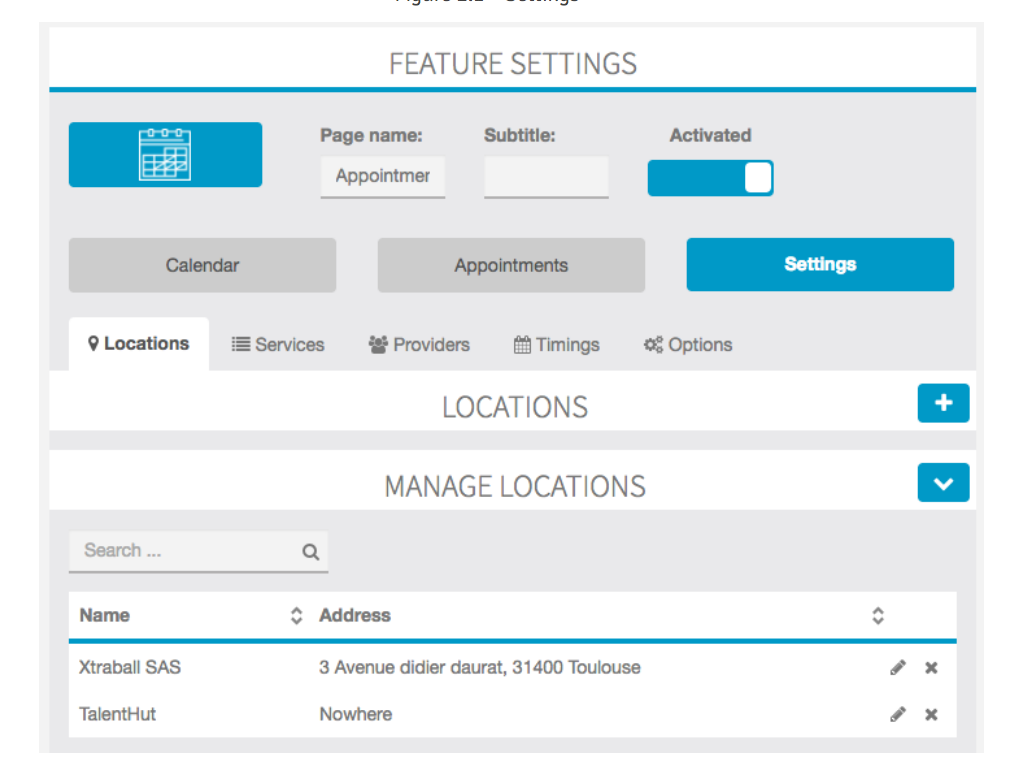Collapse the Manage Locations section
This screenshot has height=780, width=1016.
point(943,483)
